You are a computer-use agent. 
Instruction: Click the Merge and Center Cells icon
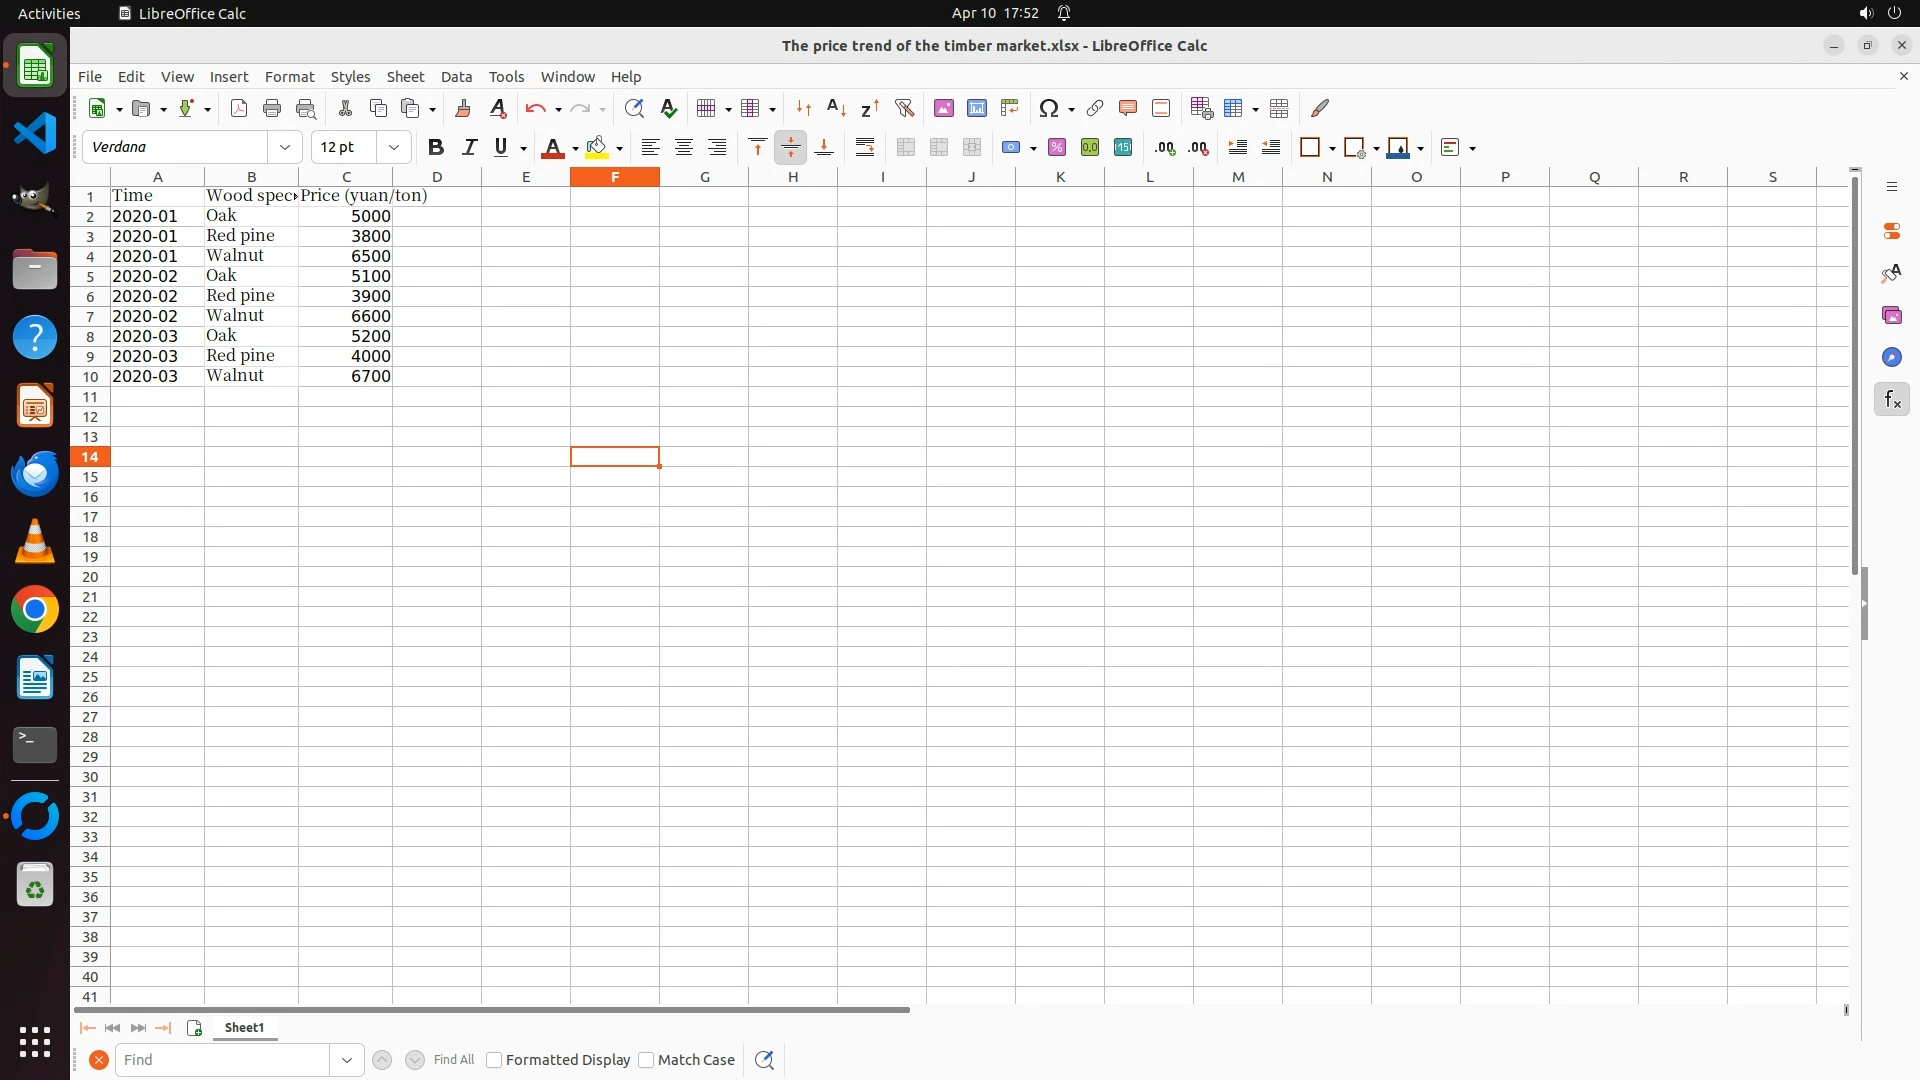pyautogui.click(x=905, y=147)
